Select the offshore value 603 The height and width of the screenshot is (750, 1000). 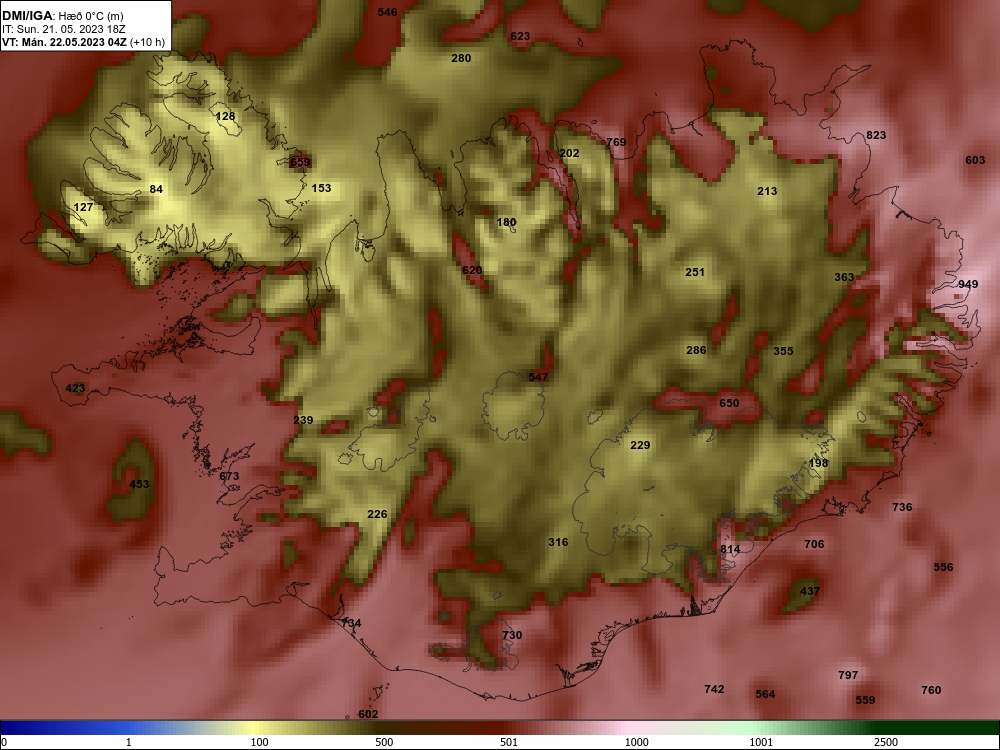click(975, 160)
